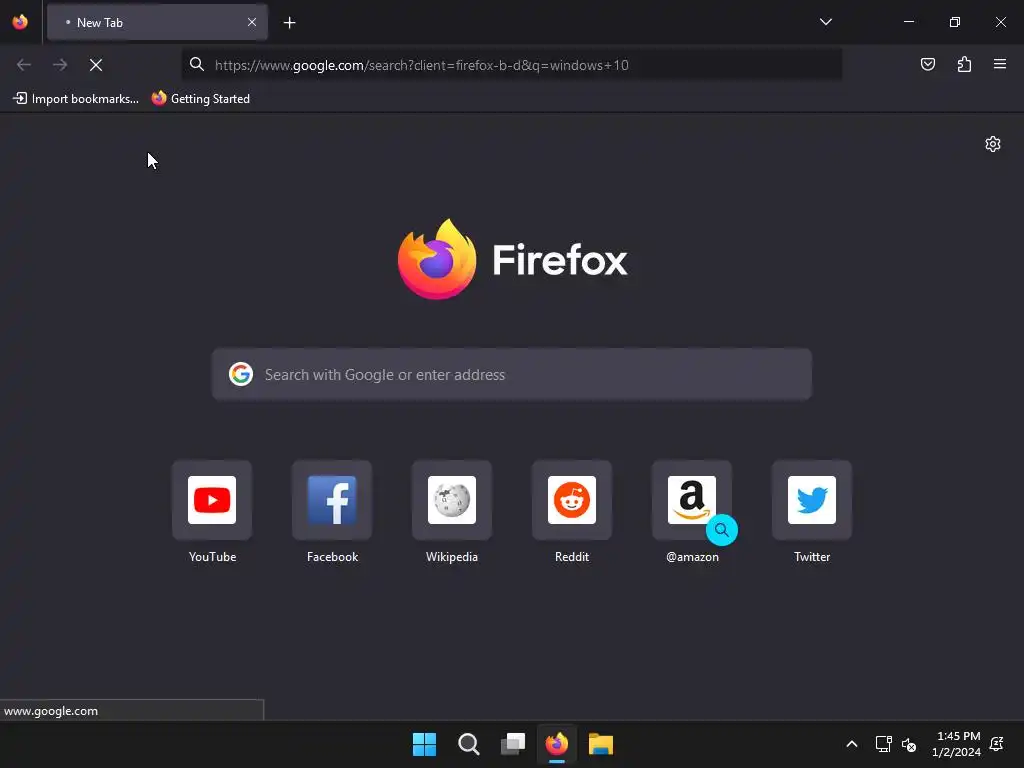This screenshot has height=768, width=1024.
Task: Open Windows Start menu
Action: (424, 744)
